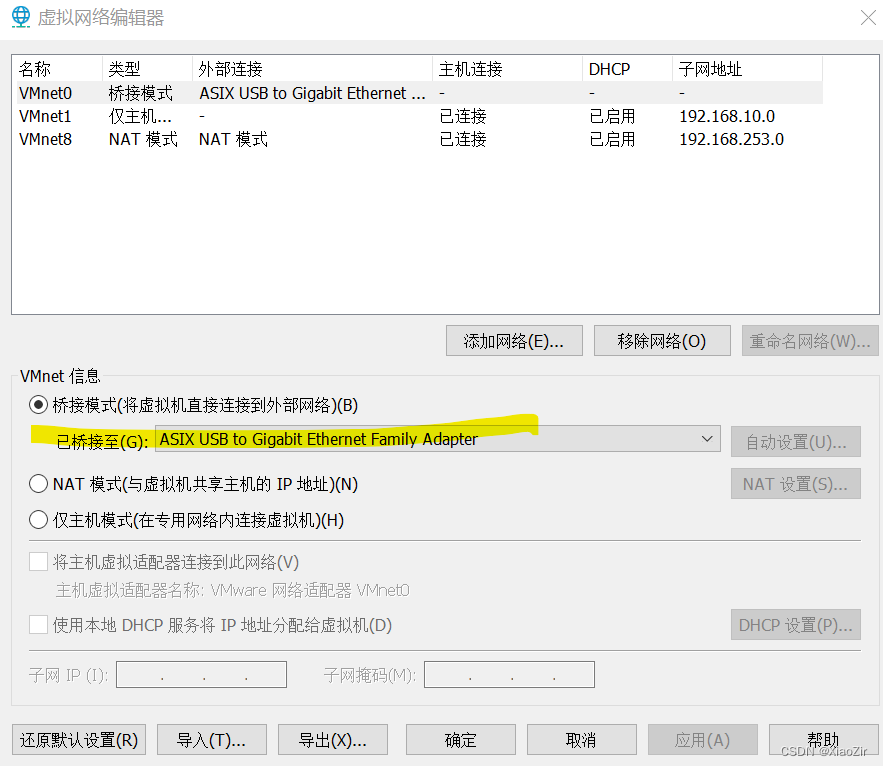
Task: Click the 子网 IP input field
Action: click(x=200, y=674)
